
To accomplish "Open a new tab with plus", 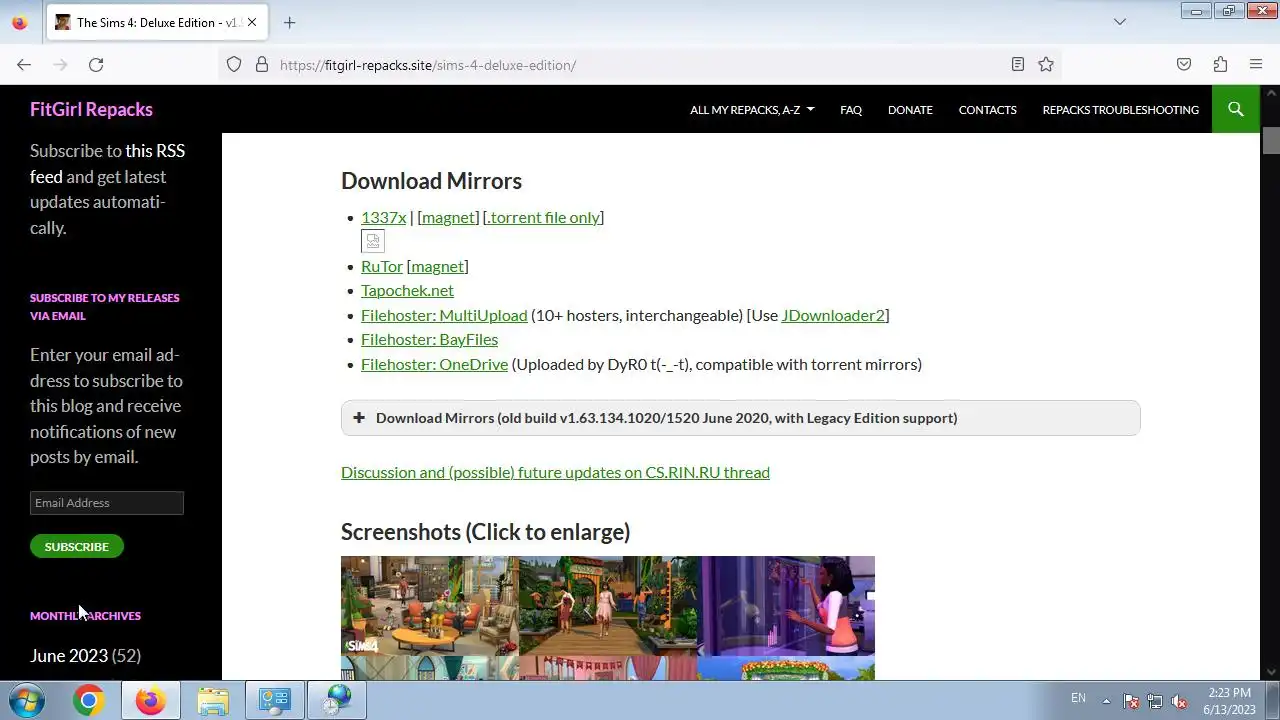I will pos(289,22).
